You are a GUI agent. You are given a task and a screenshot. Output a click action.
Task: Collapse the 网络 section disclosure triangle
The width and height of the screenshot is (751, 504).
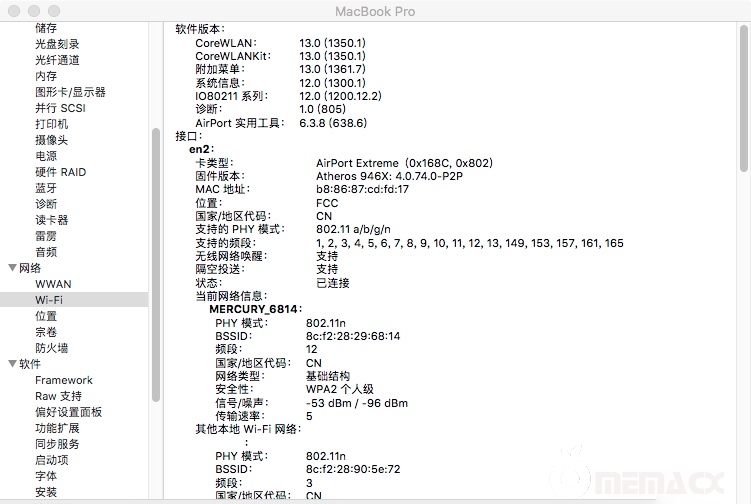(x=12, y=268)
